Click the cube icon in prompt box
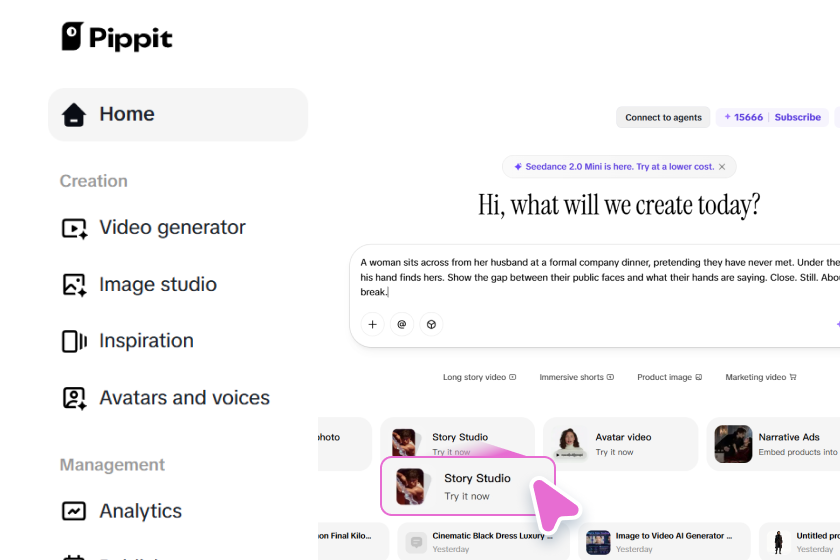Viewport: 840px width, 560px height. (x=431, y=324)
